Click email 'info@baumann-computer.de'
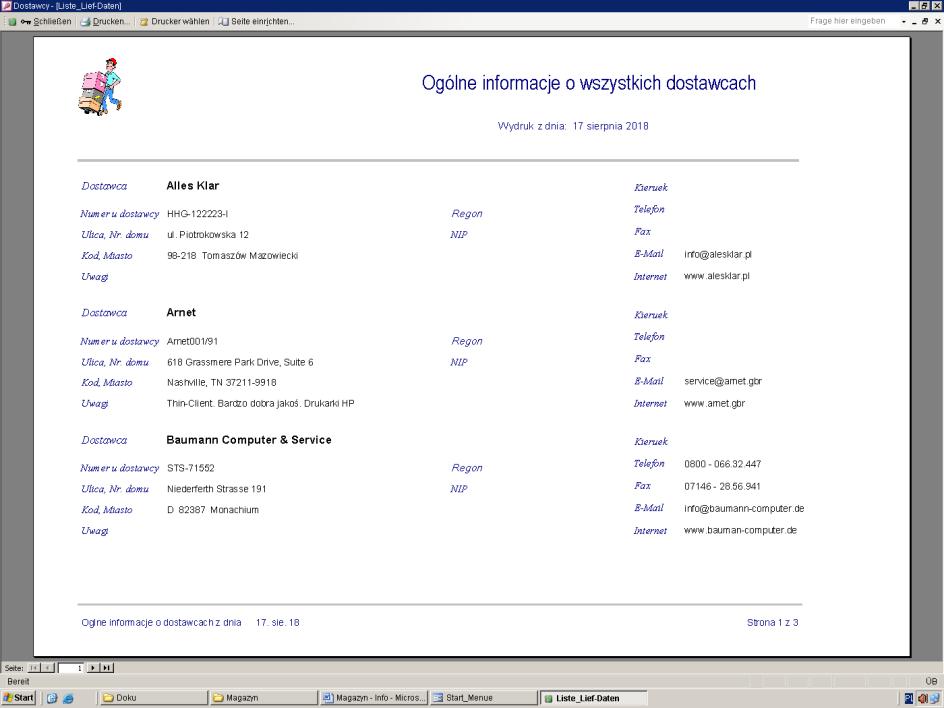Image resolution: width=944 pixels, height=708 pixels. click(x=744, y=509)
